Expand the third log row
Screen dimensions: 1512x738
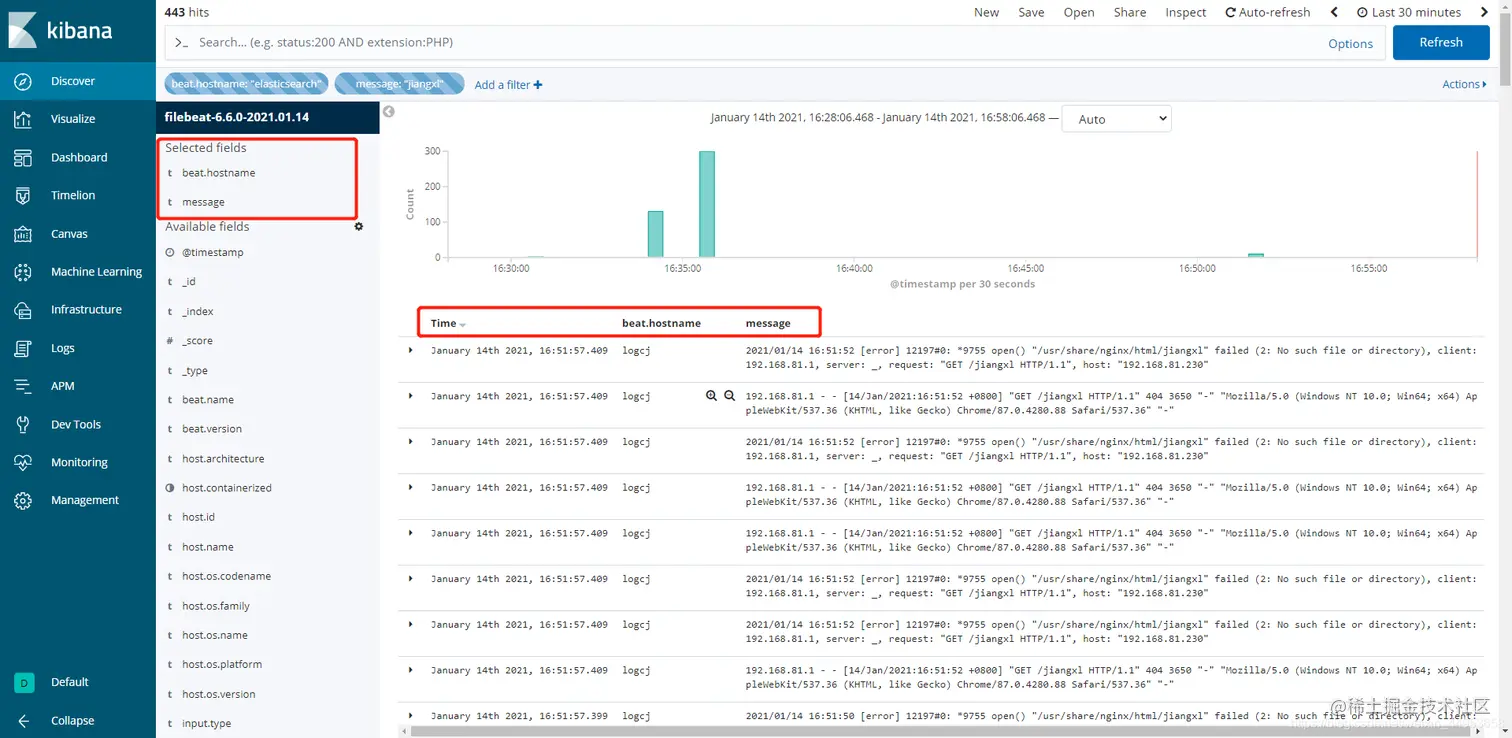411,441
